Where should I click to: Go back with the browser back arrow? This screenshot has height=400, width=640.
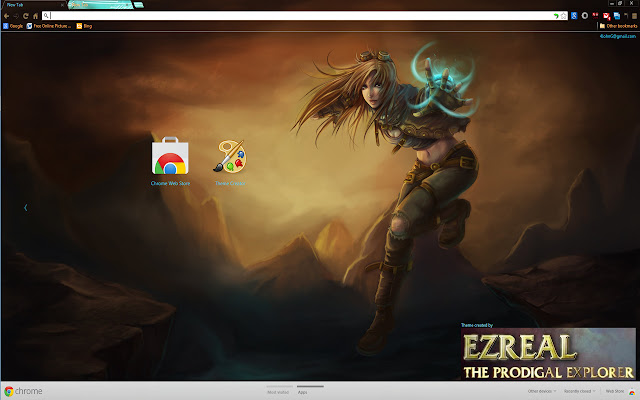[x=6, y=16]
